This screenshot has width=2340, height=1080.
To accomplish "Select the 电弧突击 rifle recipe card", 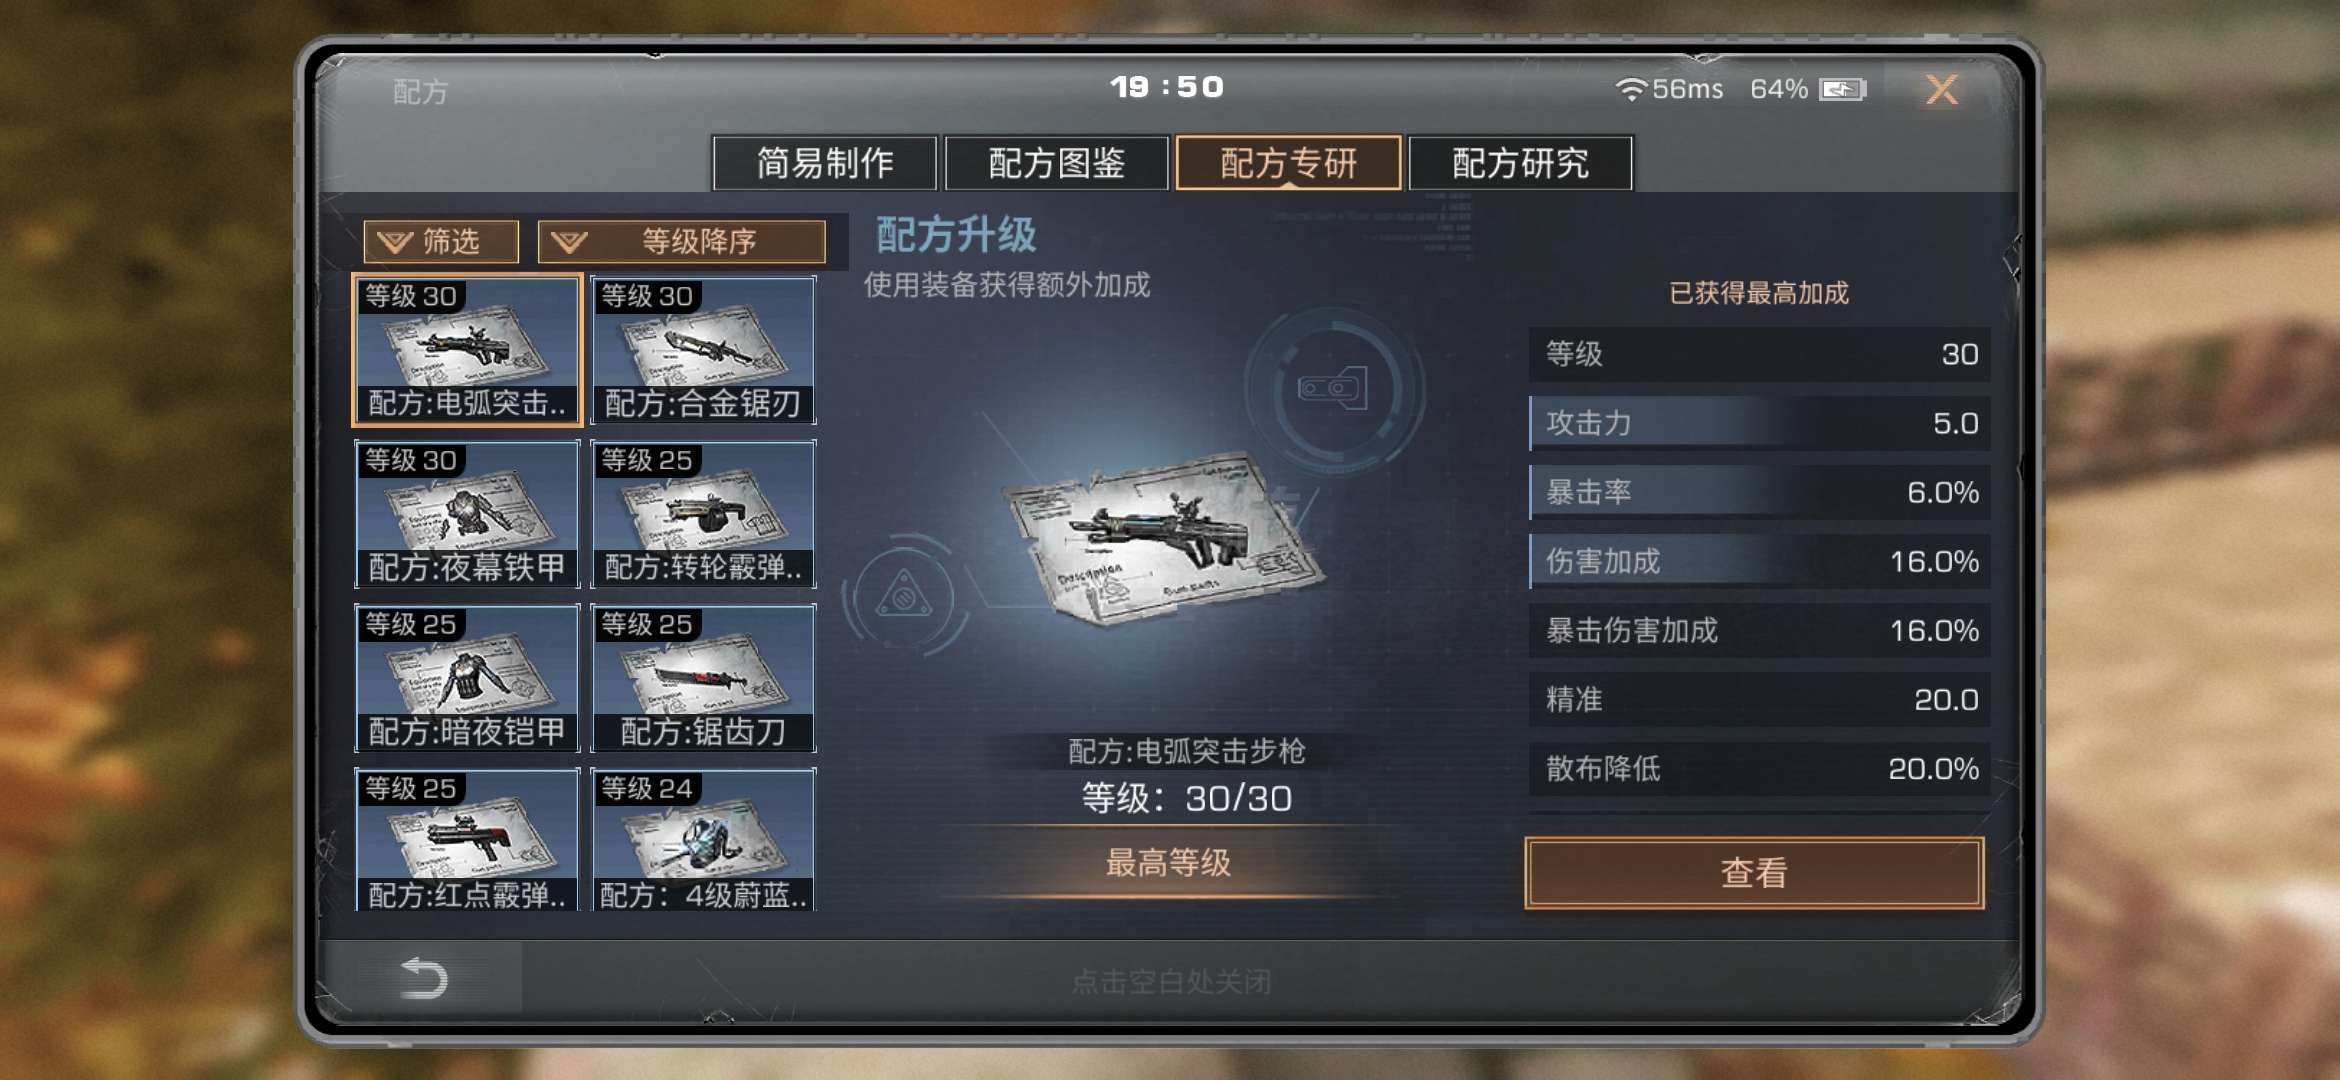I will click(x=467, y=350).
